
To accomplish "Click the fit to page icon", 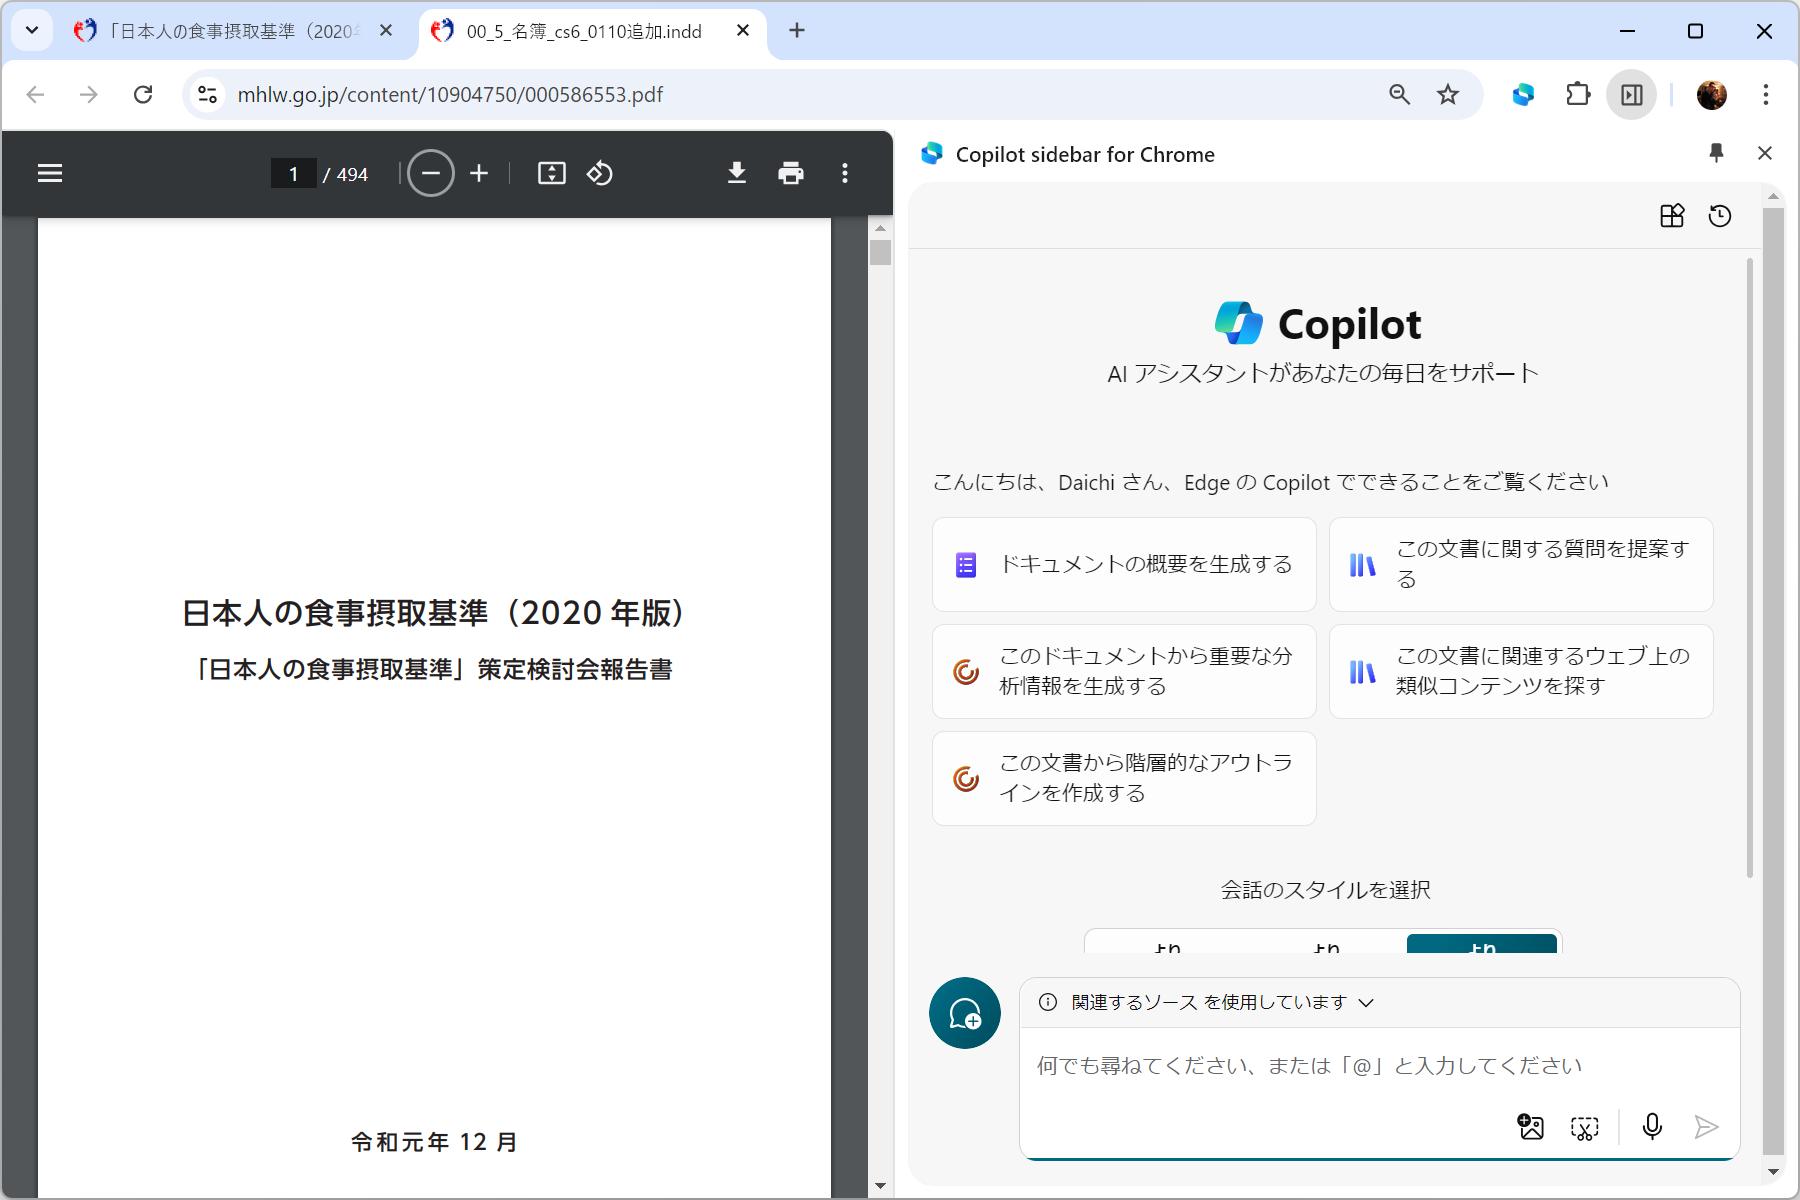I will pyautogui.click(x=552, y=174).
